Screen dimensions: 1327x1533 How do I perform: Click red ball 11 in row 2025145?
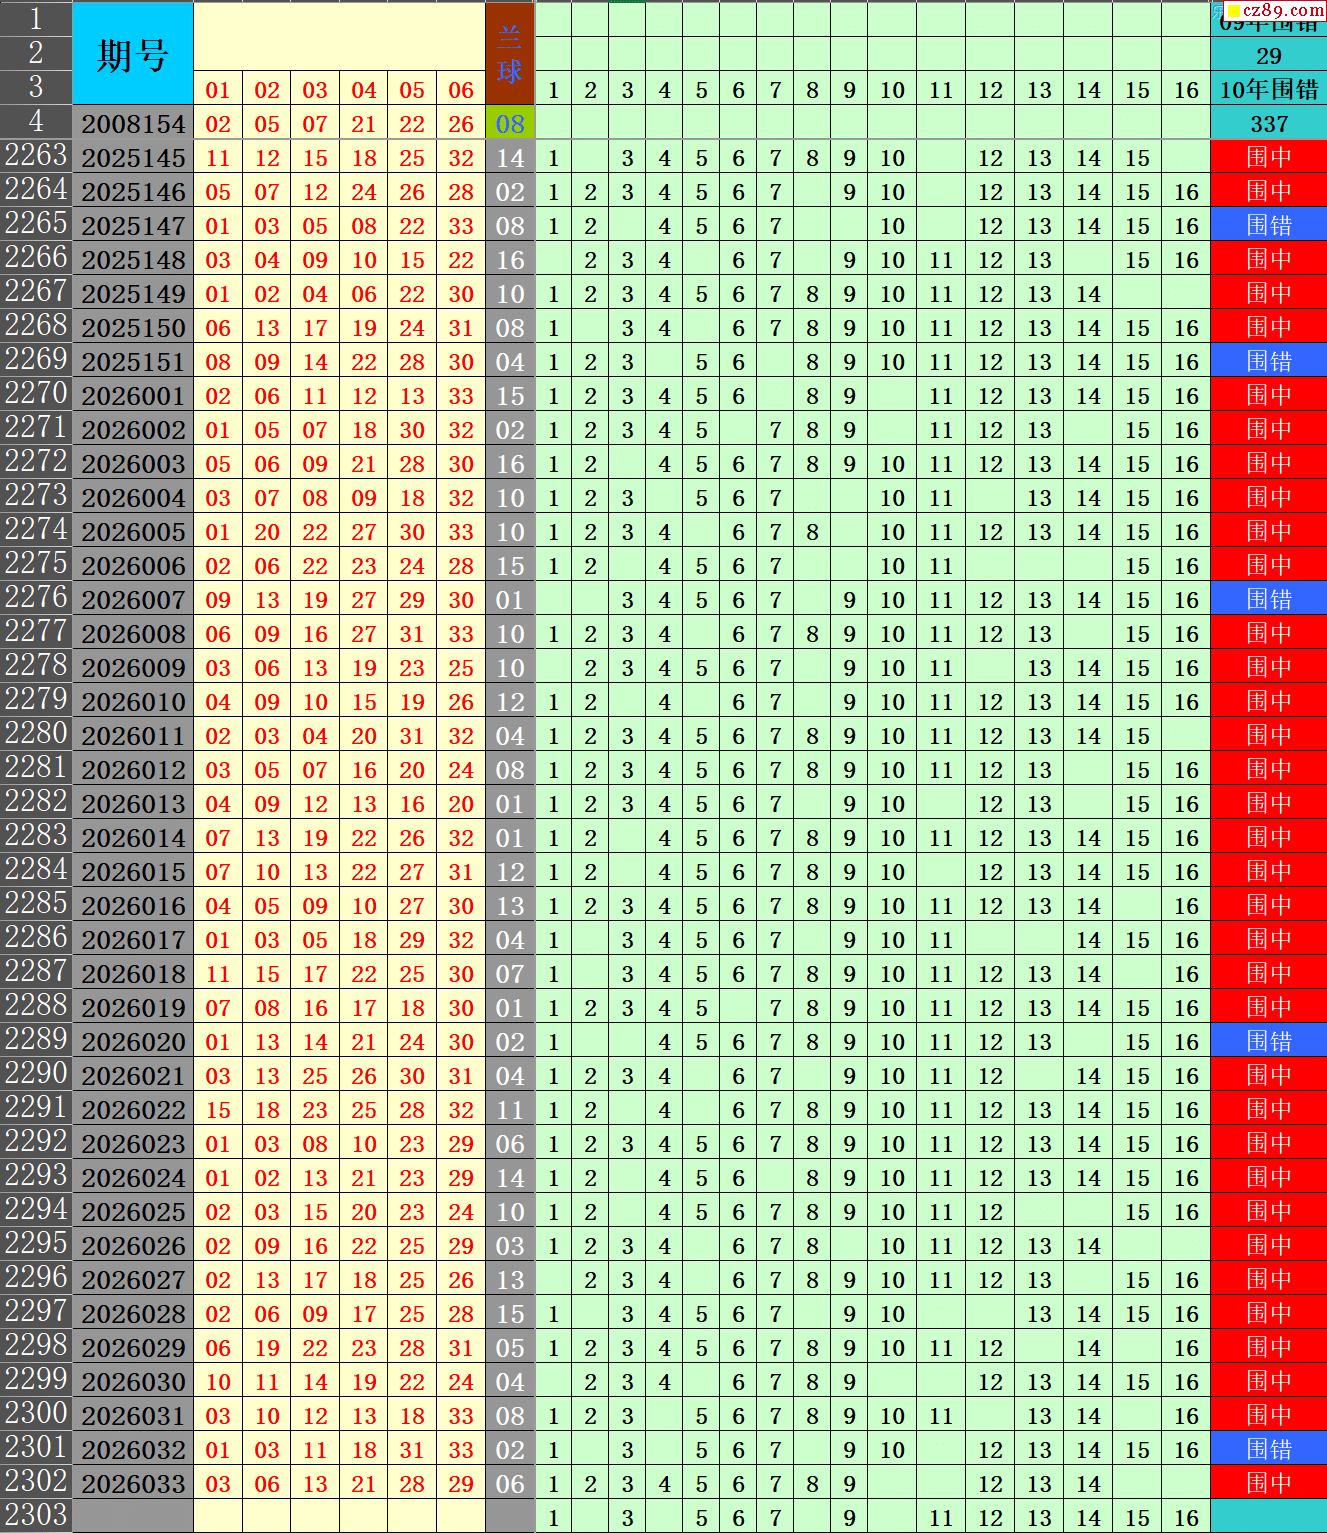pos(218,157)
